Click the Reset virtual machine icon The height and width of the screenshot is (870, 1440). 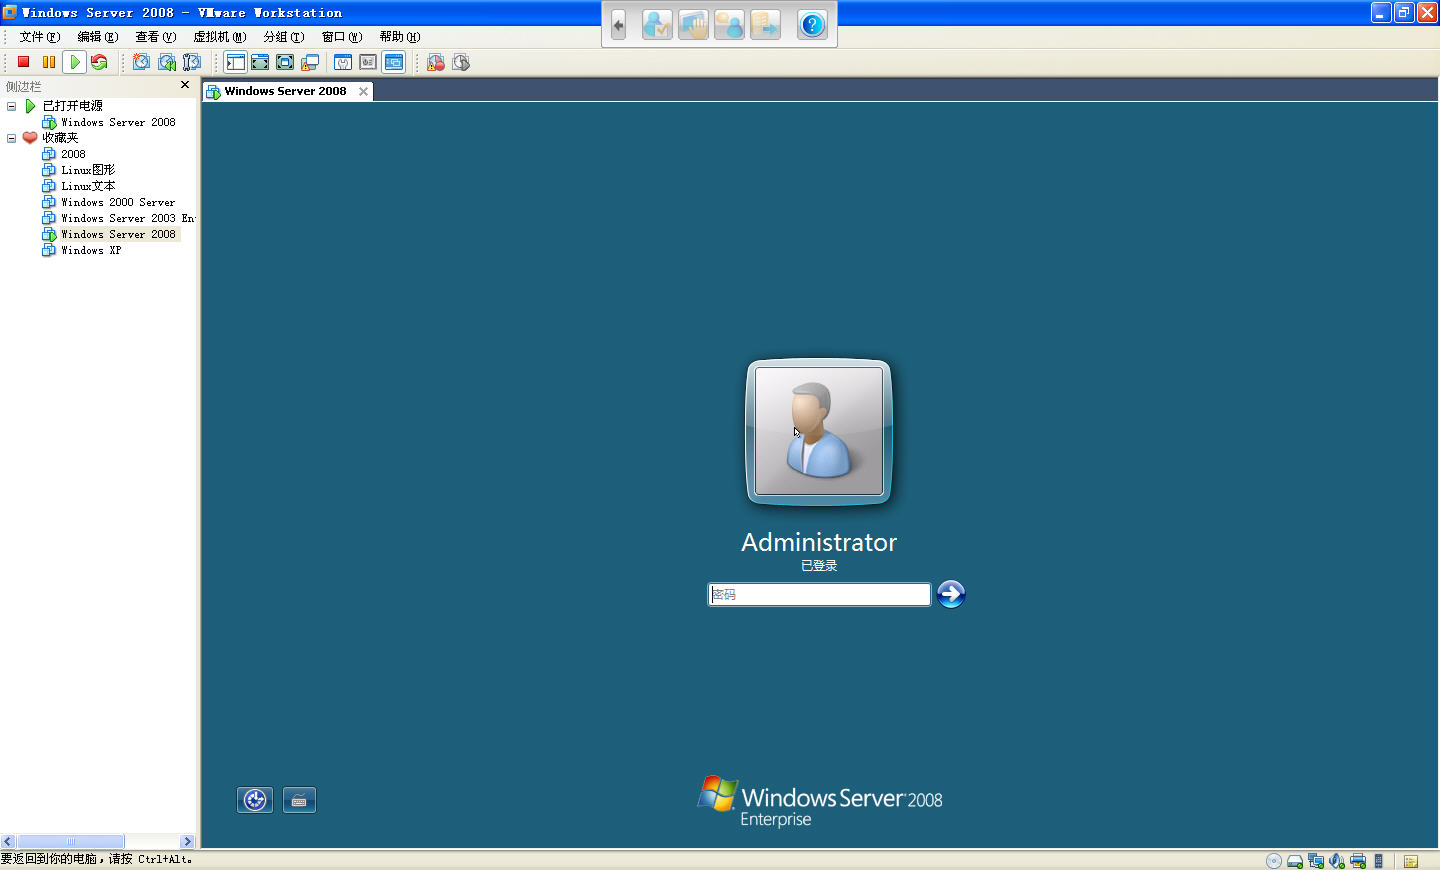coord(99,62)
